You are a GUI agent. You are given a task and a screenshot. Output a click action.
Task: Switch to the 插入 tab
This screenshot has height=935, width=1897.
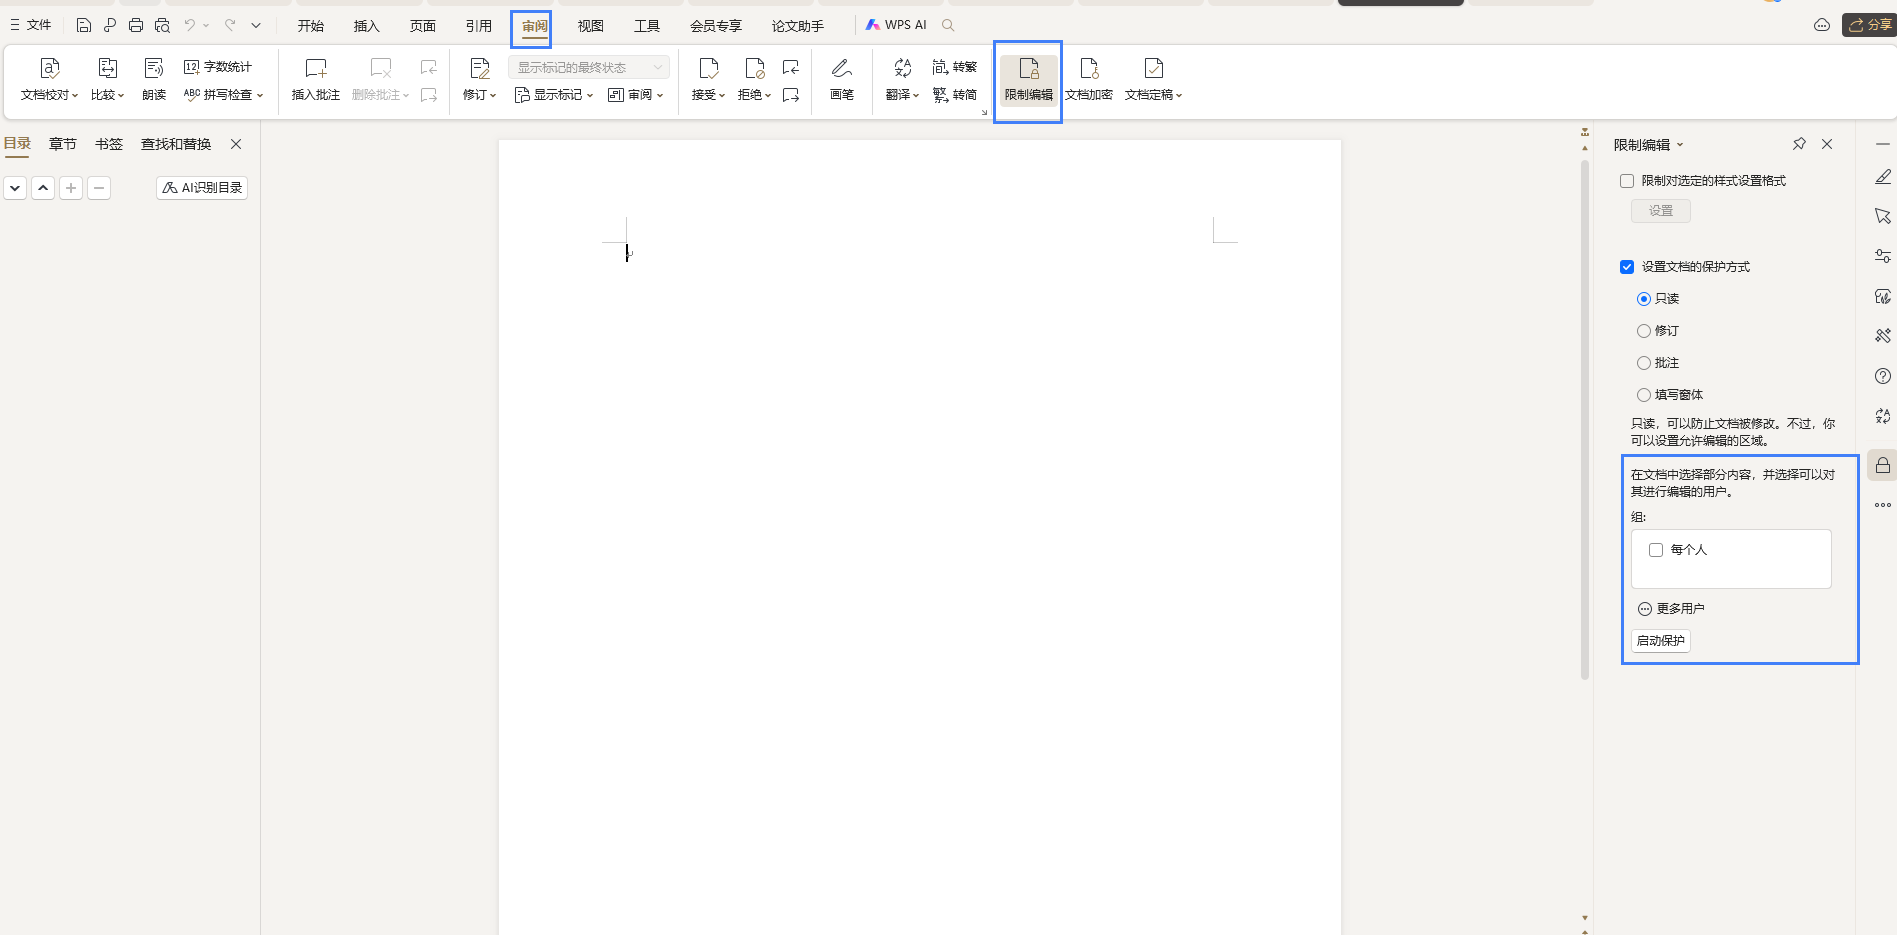[367, 26]
